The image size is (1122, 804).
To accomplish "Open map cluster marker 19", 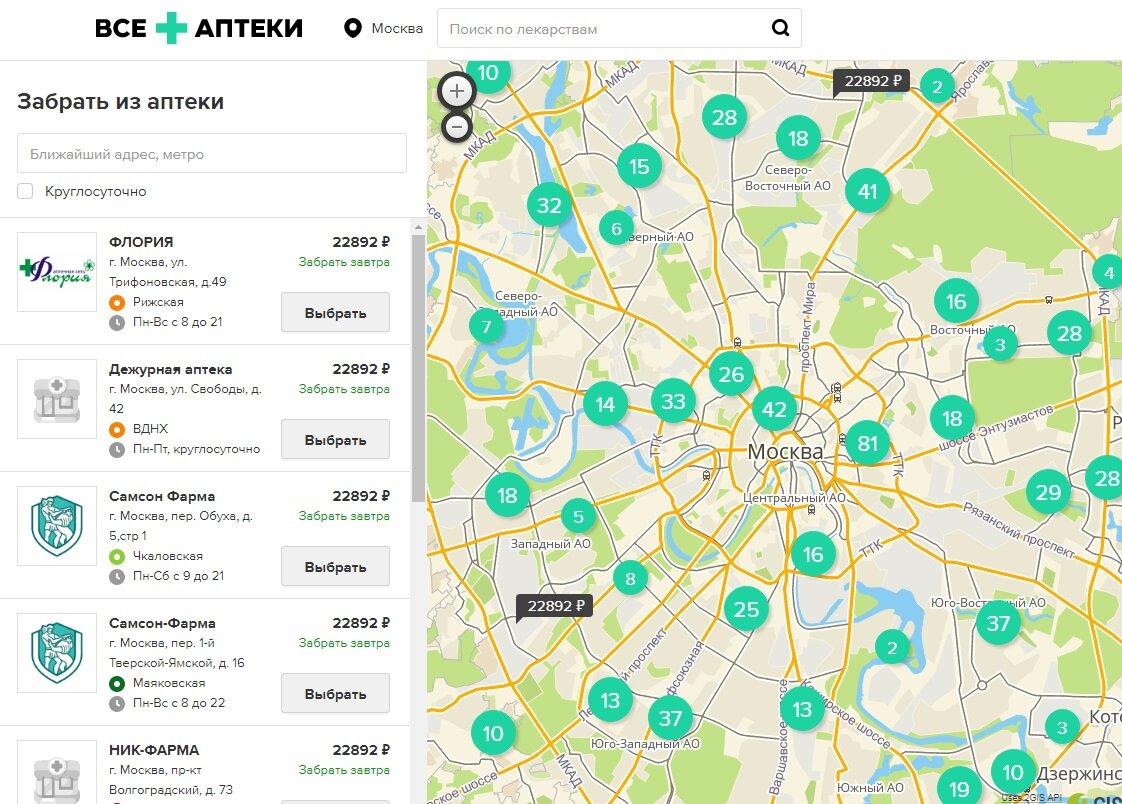I will click(x=959, y=788).
